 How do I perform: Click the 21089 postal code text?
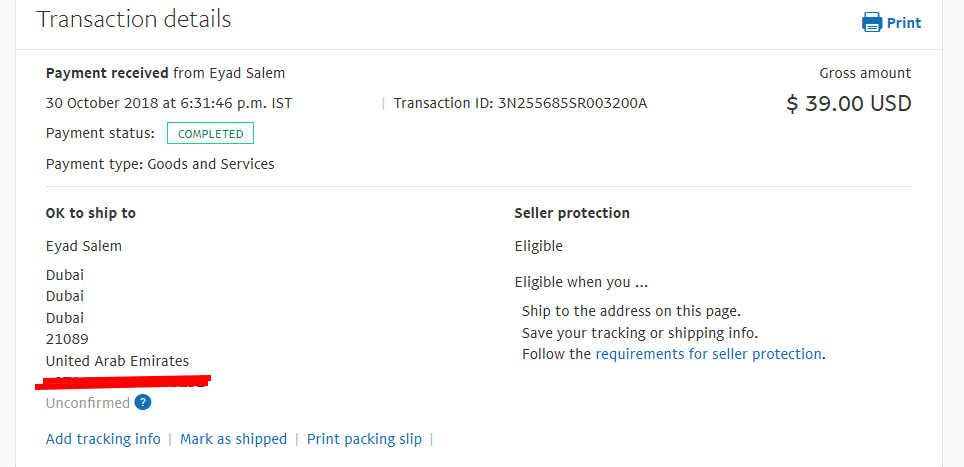click(67, 339)
